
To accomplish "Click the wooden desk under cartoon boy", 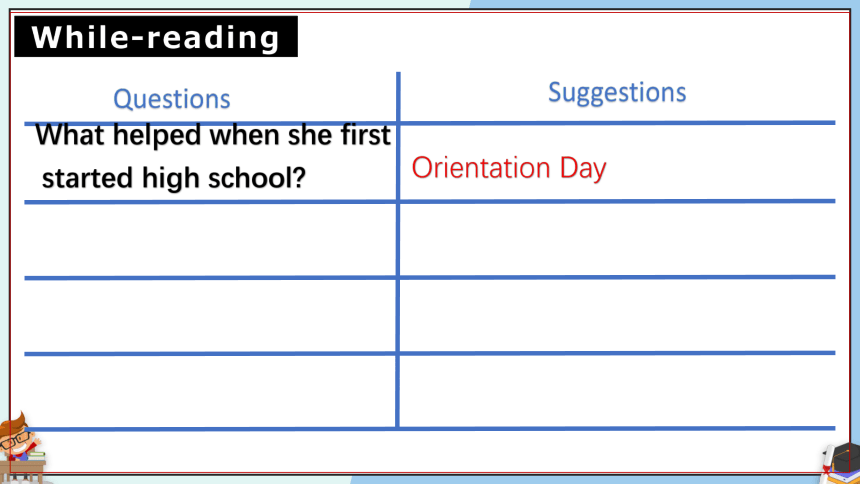I will [22, 471].
